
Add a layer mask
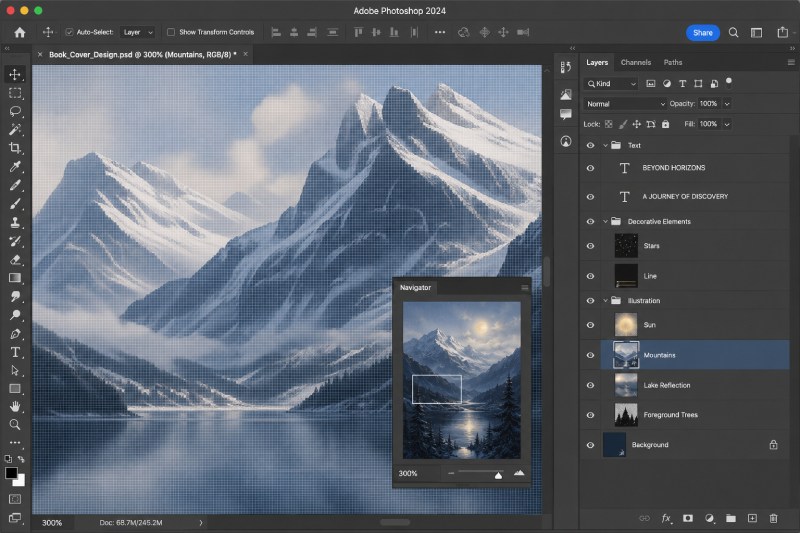(x=688, y=518)
